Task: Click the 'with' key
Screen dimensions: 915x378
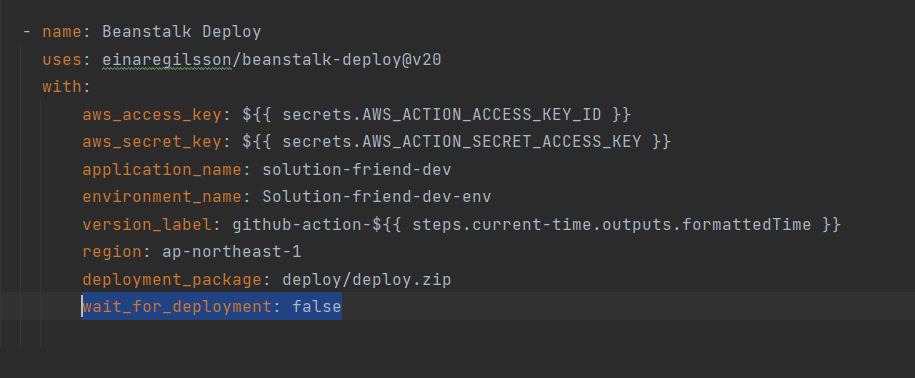Action: tap(62, 87)
